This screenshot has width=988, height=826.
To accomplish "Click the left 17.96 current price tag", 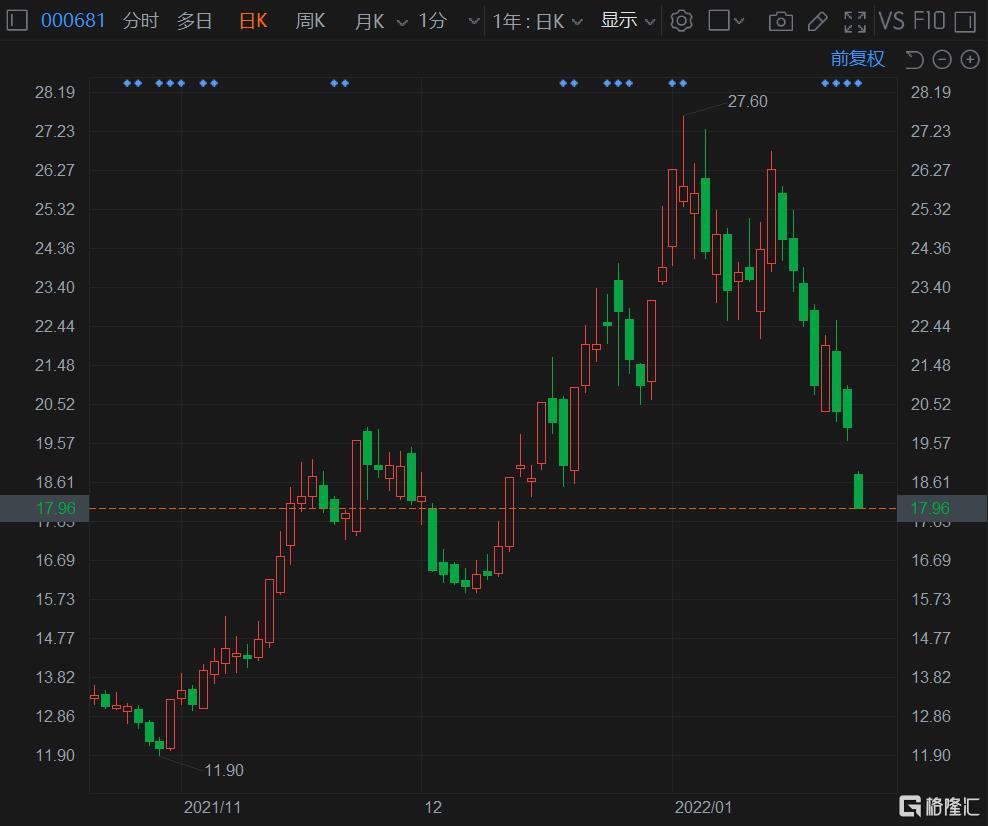I will pyautogui.click(x=45, y=508).
